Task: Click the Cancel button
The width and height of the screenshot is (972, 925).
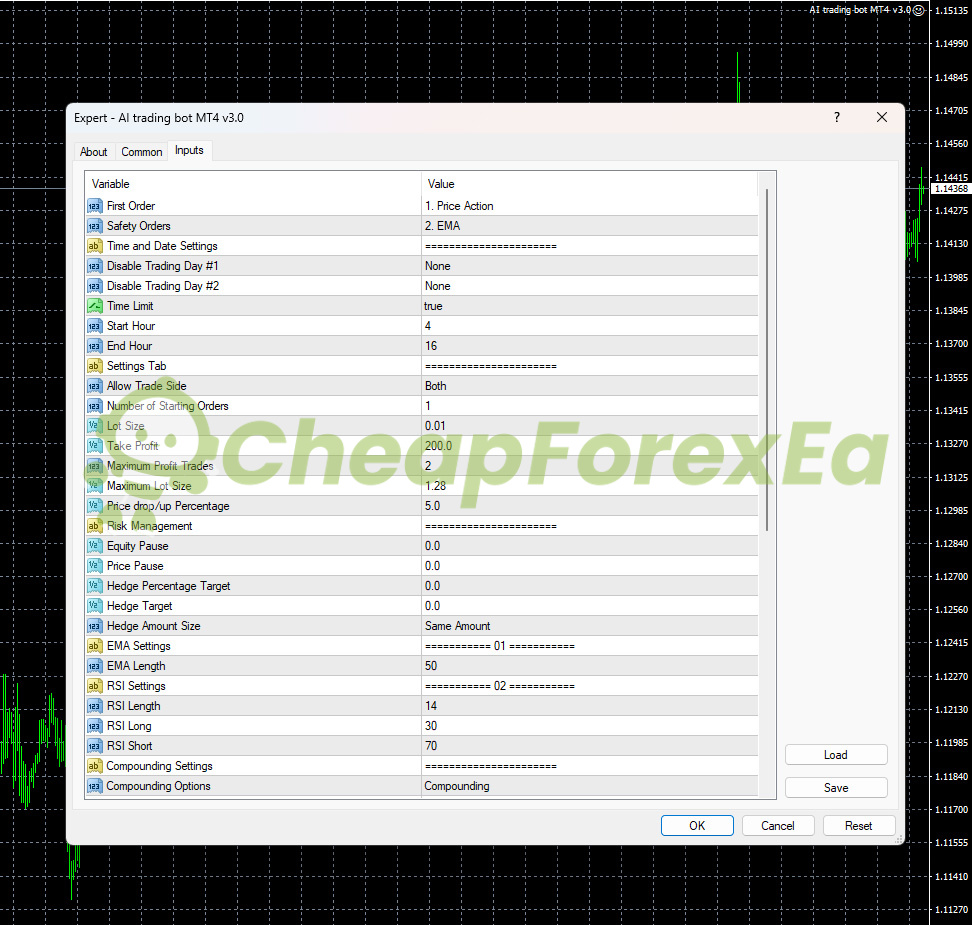Action: point(777,825)
